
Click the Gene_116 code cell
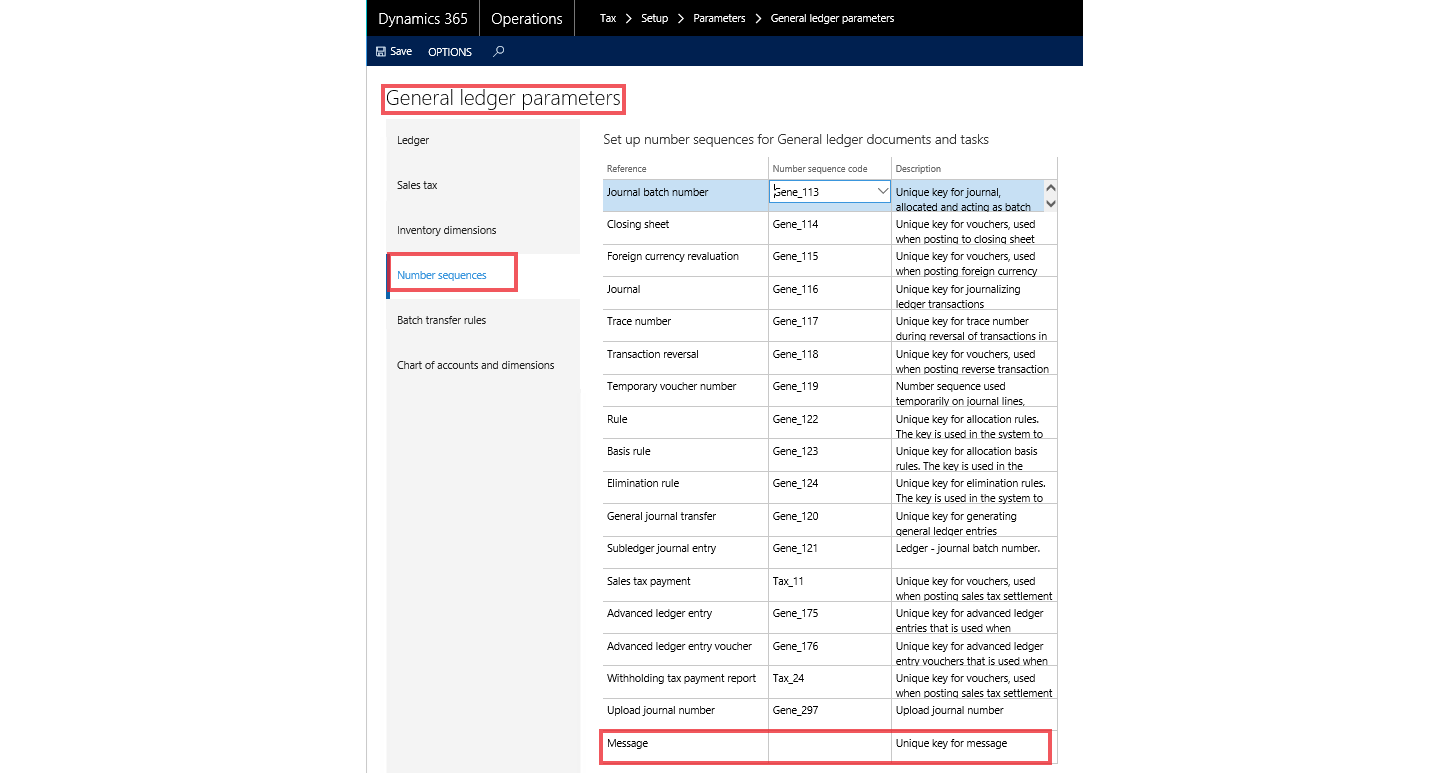830,293
